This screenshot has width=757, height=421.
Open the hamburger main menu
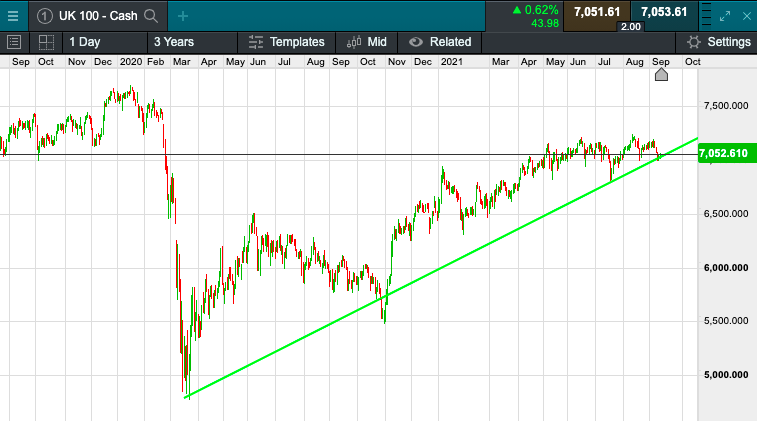13,15
